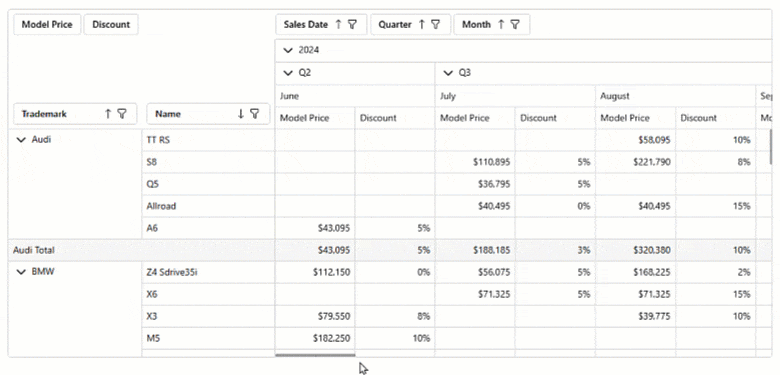Click Model Price header under July

click(x=475, y=118)
